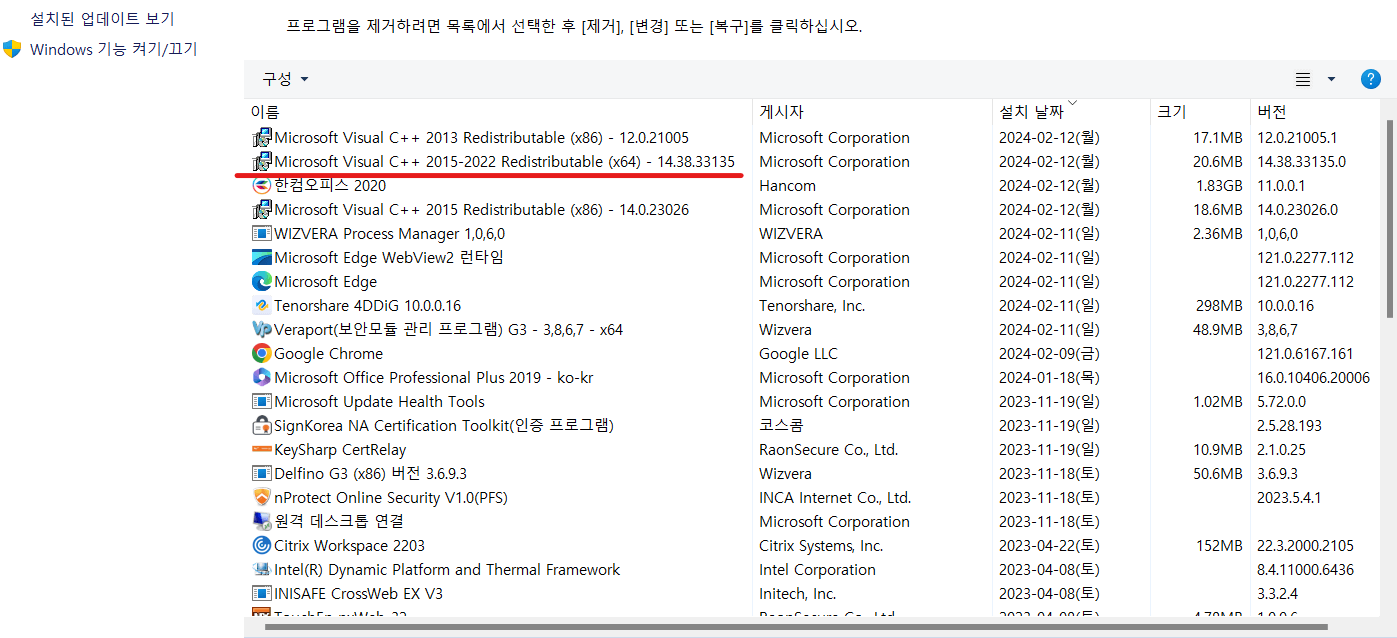This screenshot has width=1397, height=638.
Task: Click the Windows shield icon beside 기능 켜기/끄기
Action: (x=11, y=48)
